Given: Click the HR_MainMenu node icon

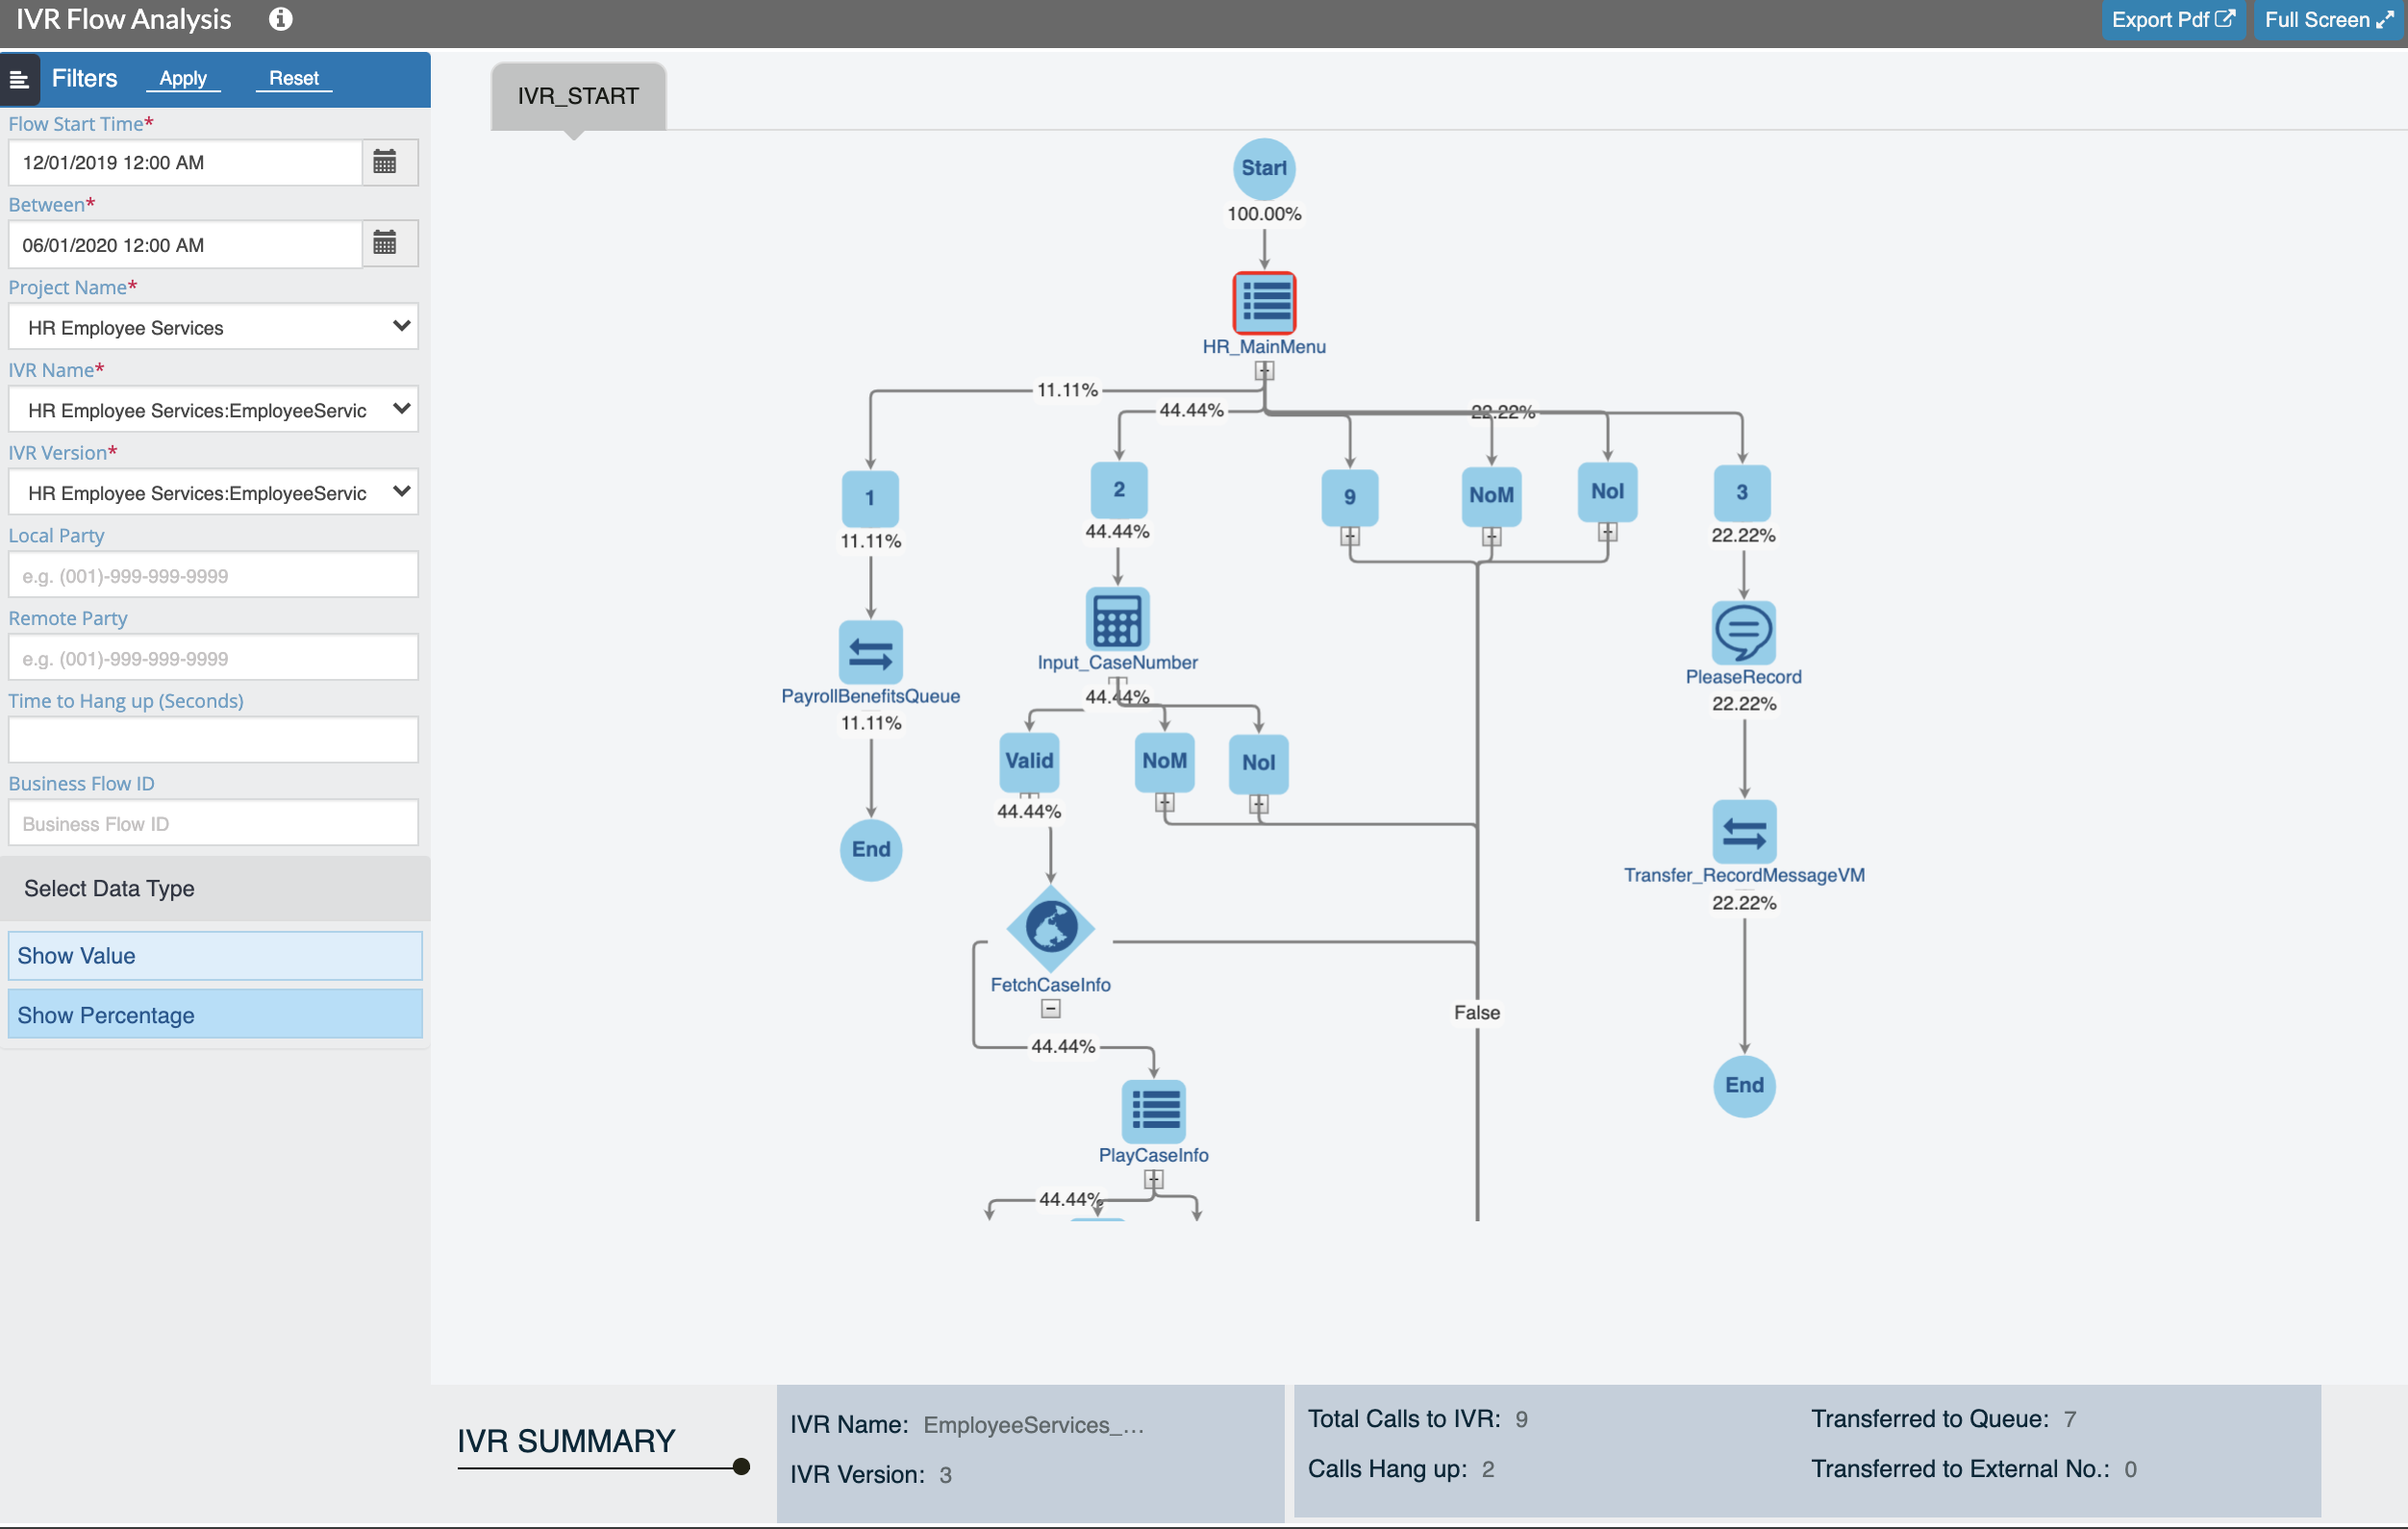Looking at the screenshot, I should 1264,304.
